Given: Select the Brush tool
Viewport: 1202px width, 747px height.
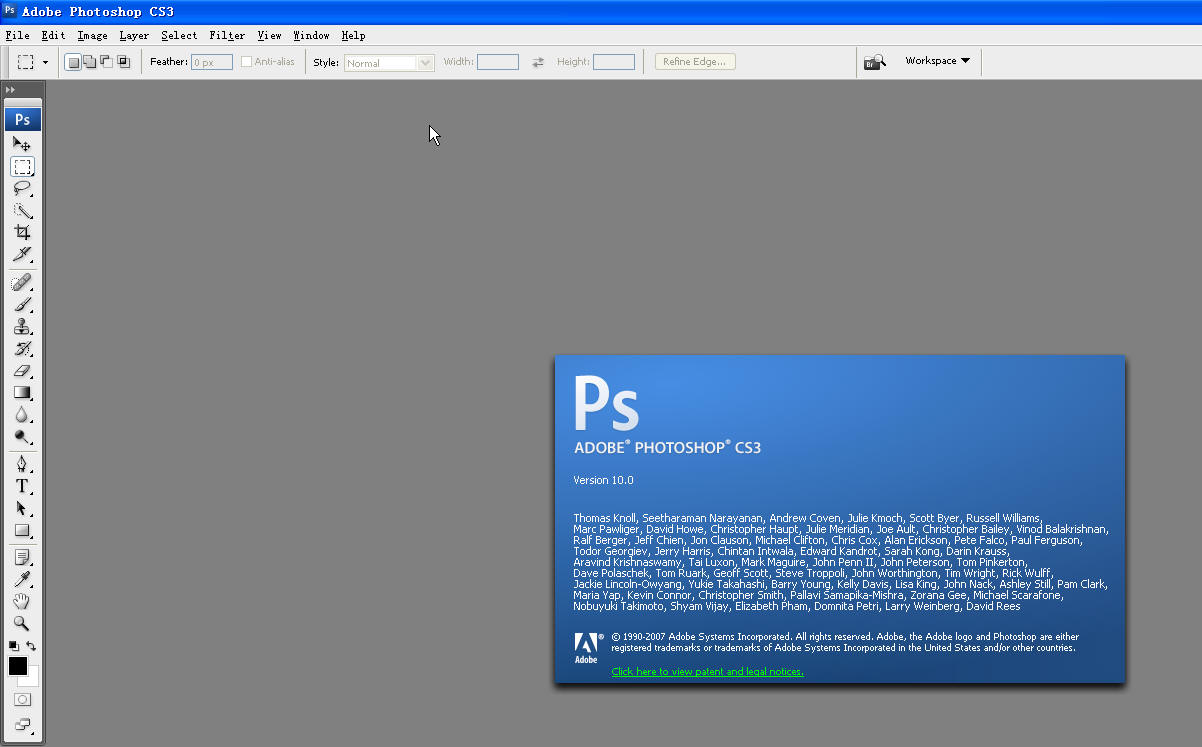Looking at the screenshot, I should pos(22,305).
